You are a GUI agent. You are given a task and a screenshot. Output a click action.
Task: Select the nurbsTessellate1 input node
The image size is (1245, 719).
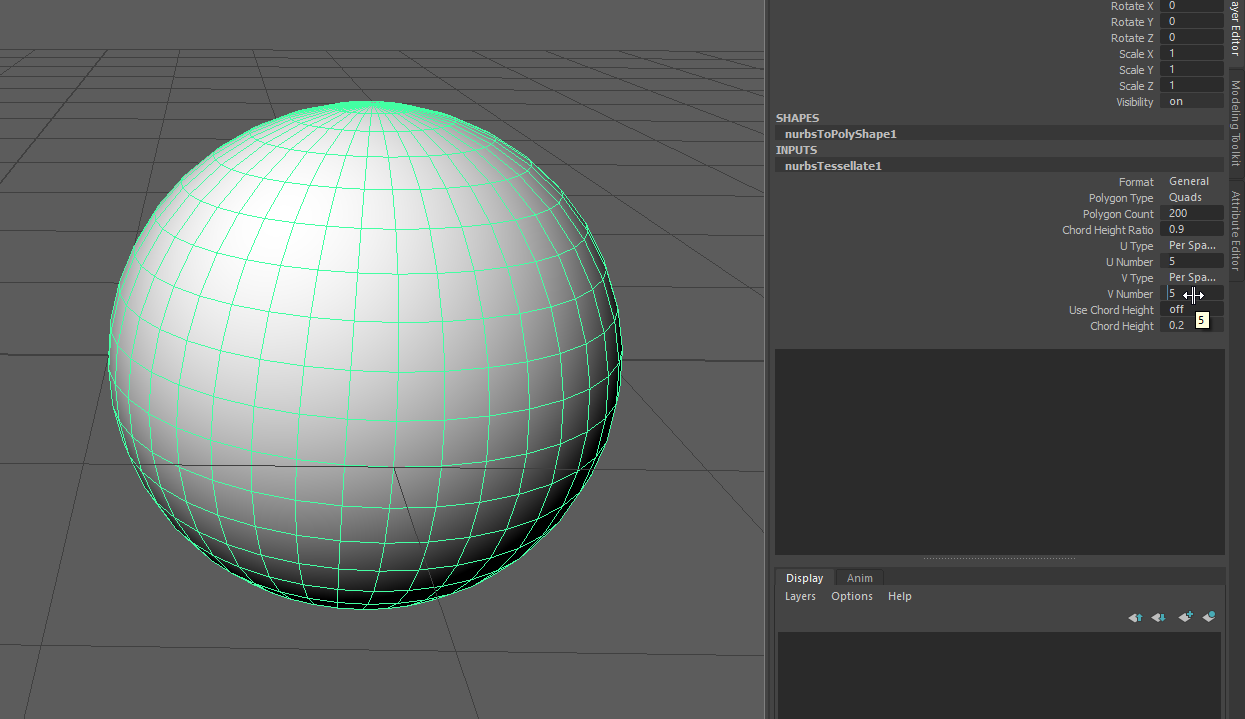tap(833, 166)
